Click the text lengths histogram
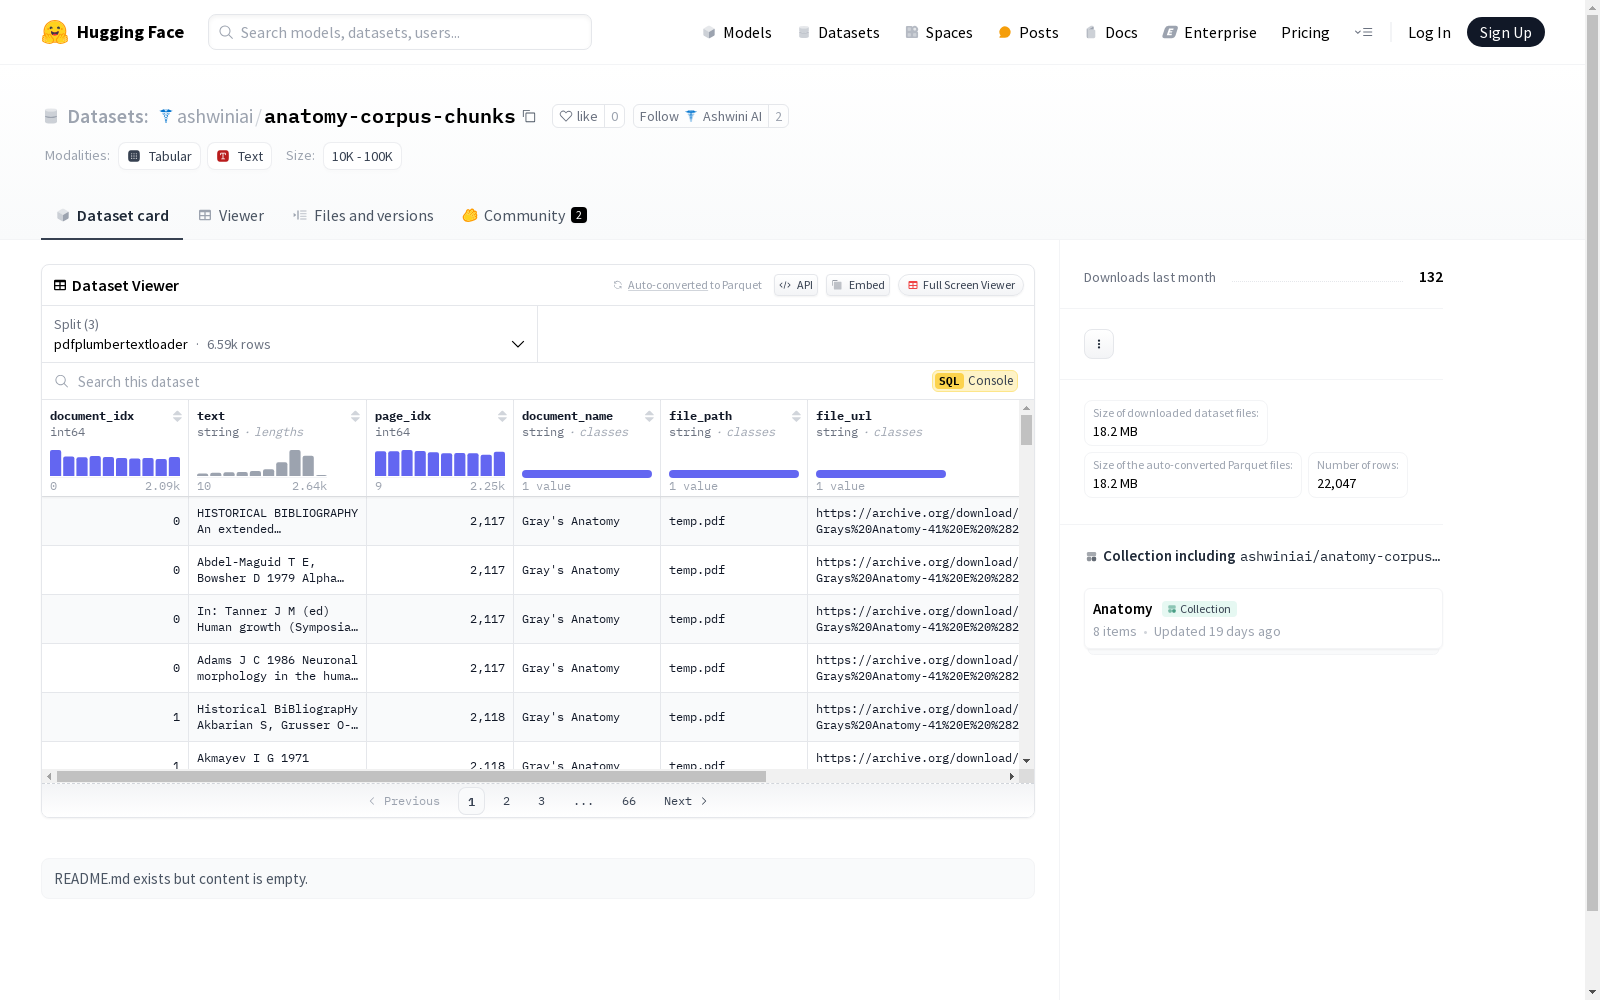This screenshot has height=1000, width=1600. click(262, 463)
